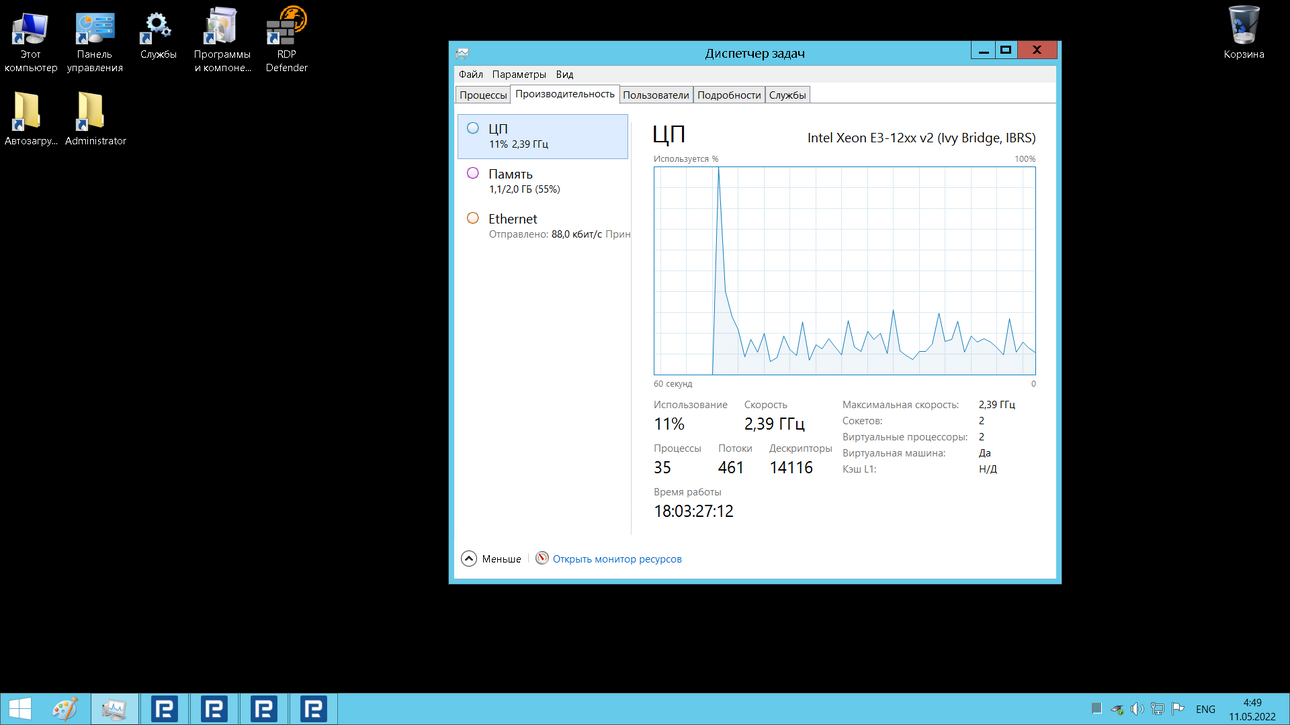
Task: Open the Action Center flag icon
Action: [1178, 709]
